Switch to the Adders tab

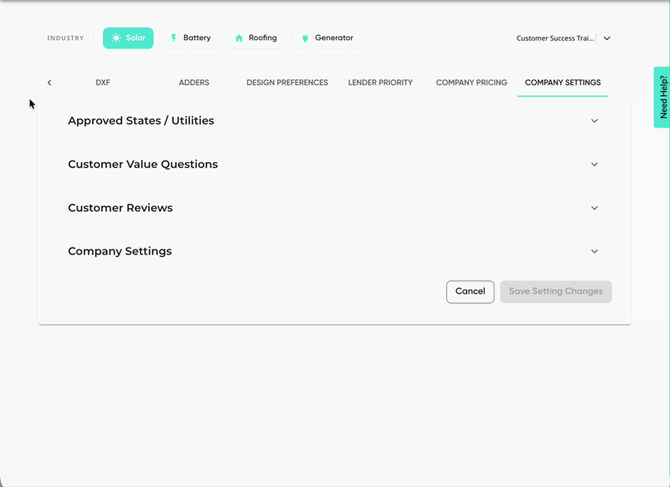[194, 82]
